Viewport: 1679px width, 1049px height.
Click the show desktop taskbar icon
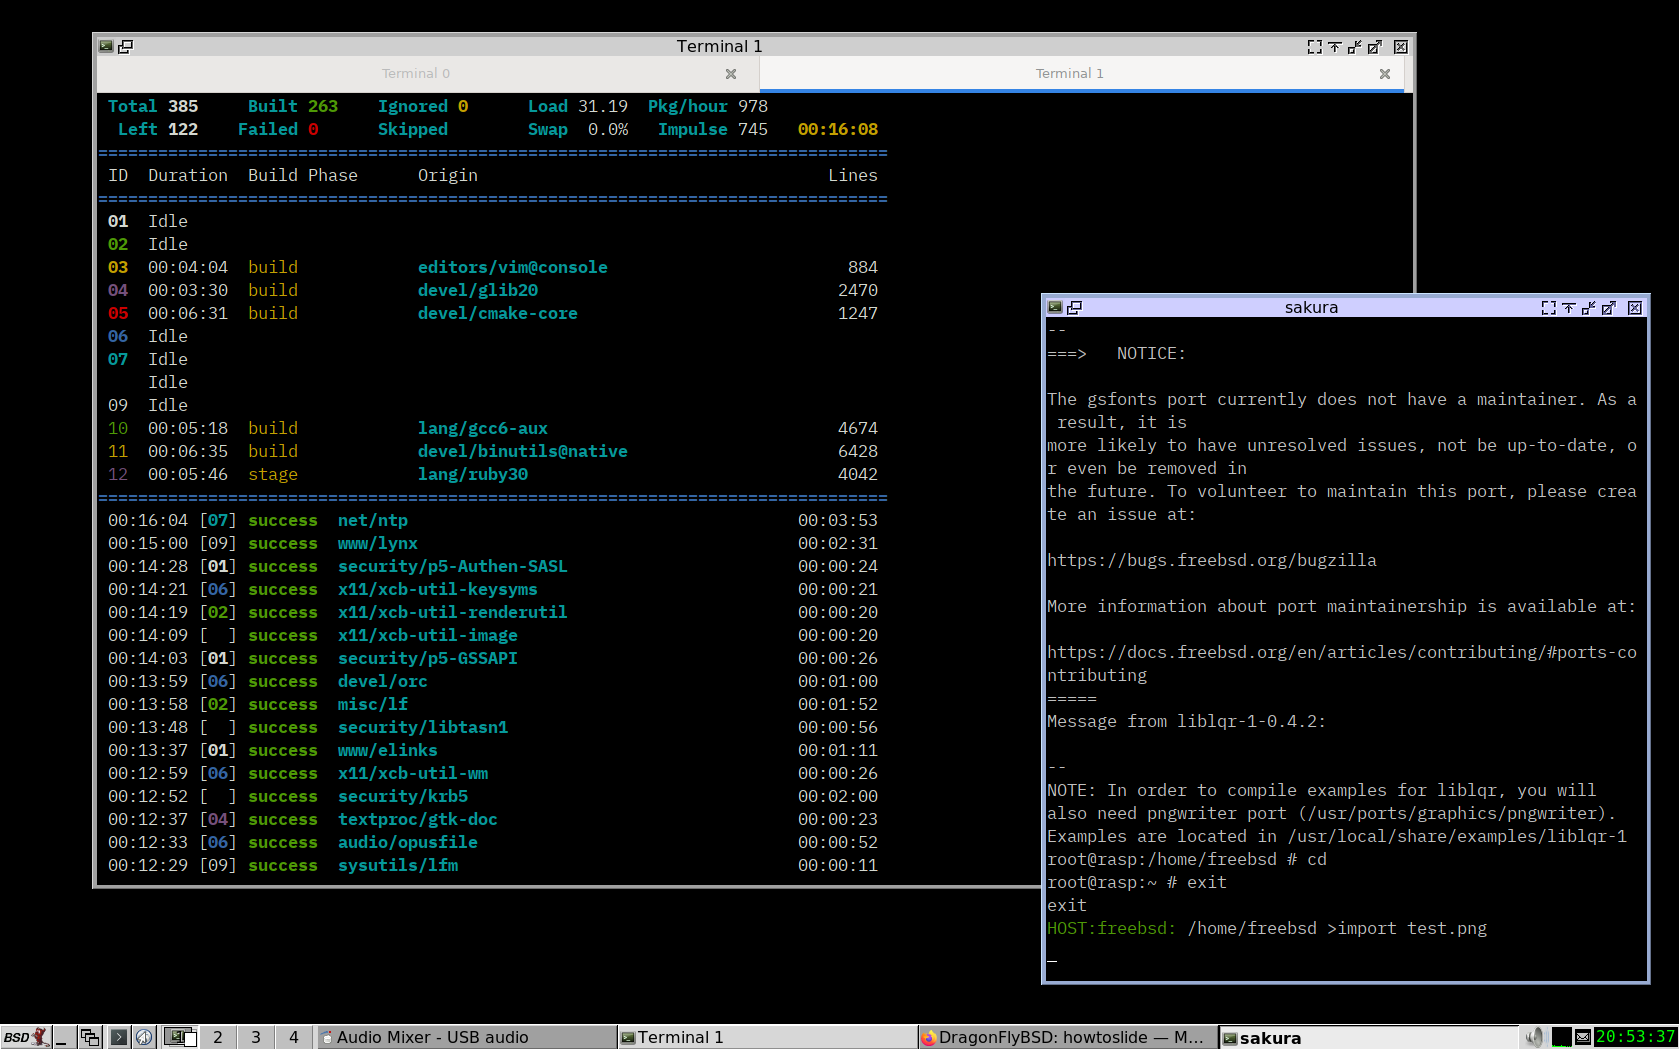(64, 1037)
